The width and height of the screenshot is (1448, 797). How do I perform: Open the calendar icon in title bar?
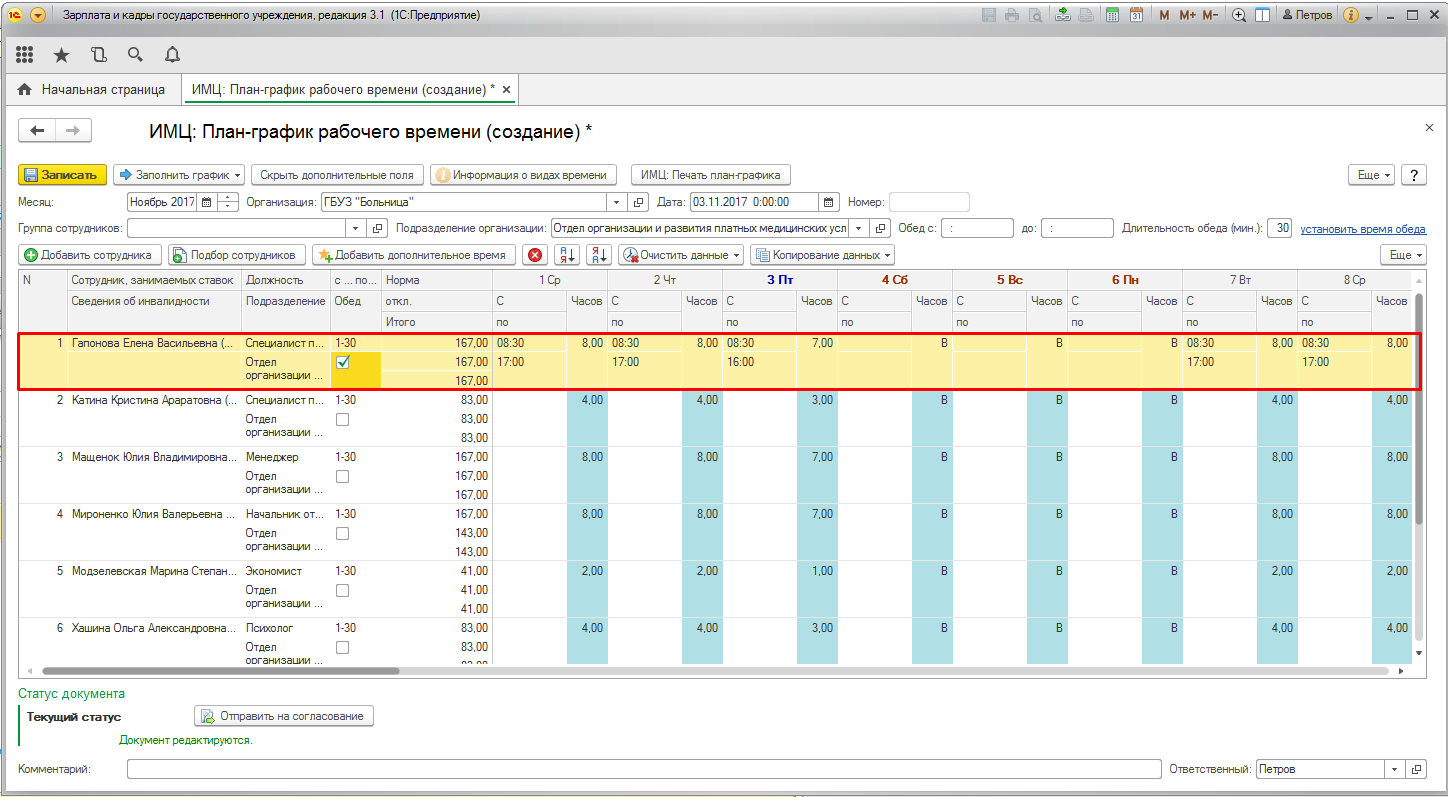(1136, 16)
